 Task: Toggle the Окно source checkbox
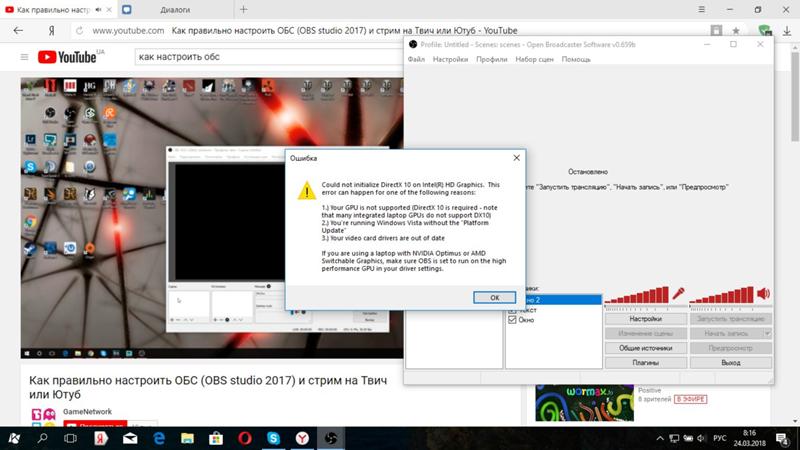(x=512, y=320)
